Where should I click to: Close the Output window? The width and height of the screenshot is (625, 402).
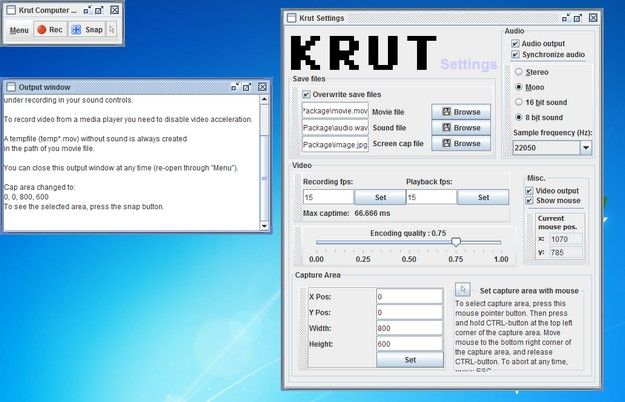[x=262, y=87]
